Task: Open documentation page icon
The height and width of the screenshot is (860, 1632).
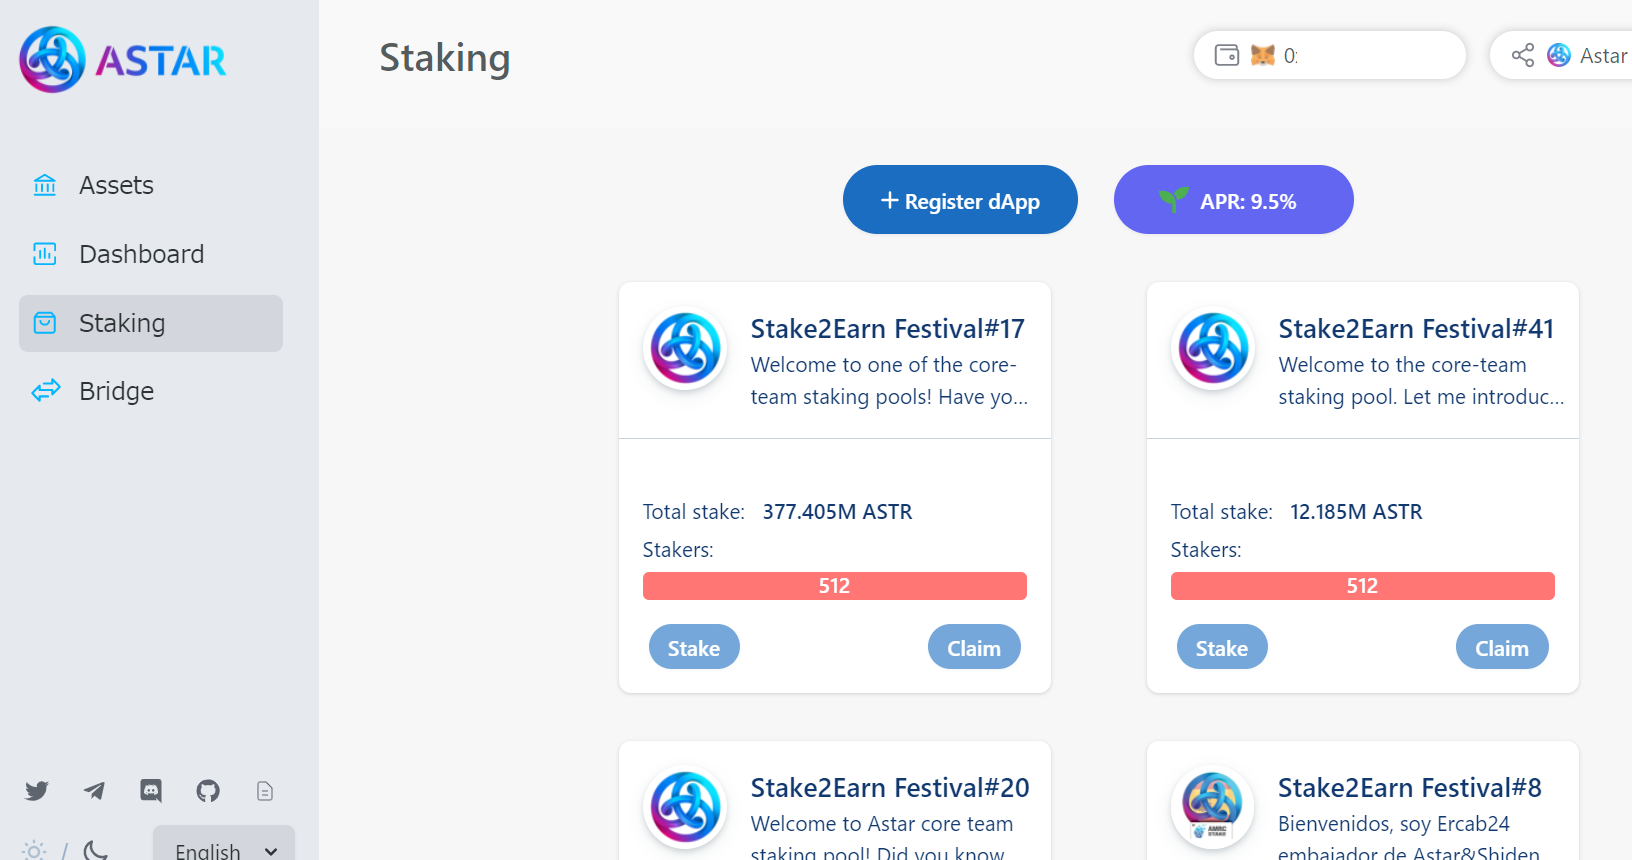Action: 265,791
